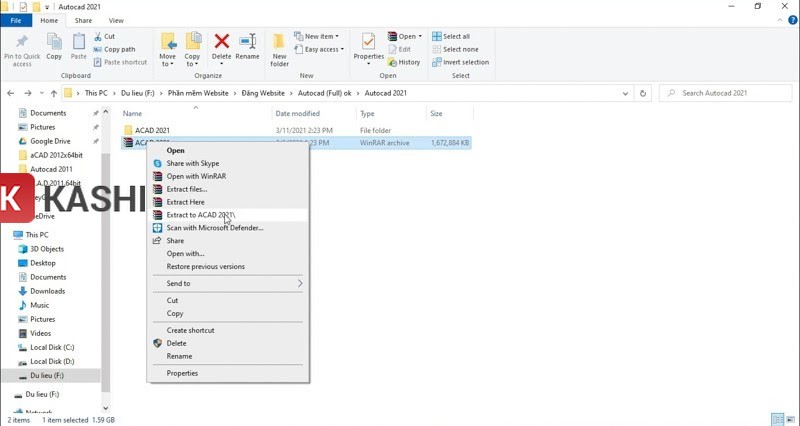Switch to large thumbnails view in status bar
This screenshot has height=426, width=800.
pos(790,420)
